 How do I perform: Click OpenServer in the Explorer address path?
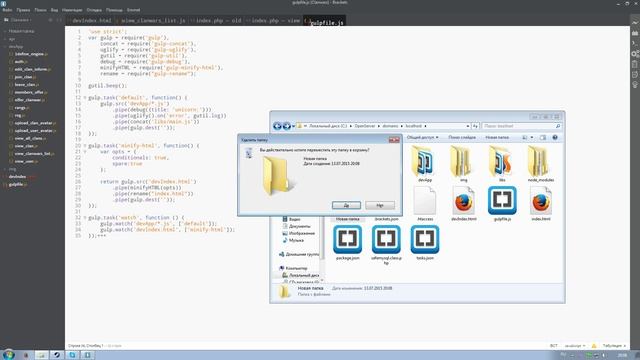[364, 126]
